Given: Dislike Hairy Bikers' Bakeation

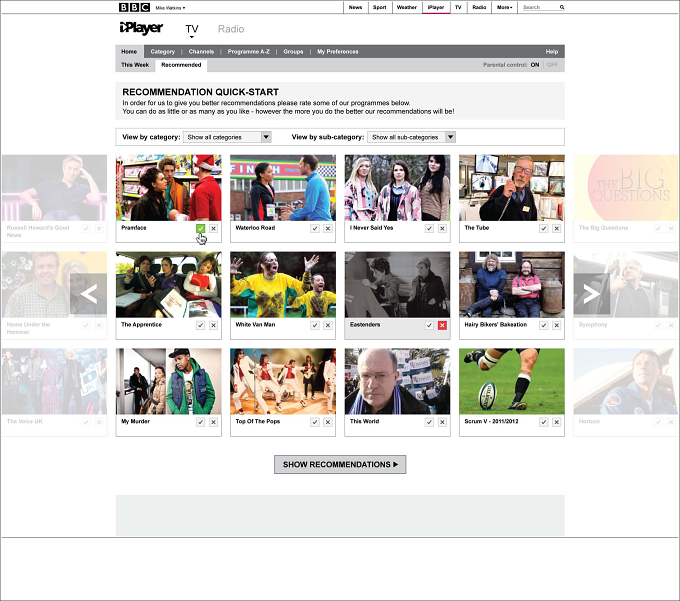Looking at the screenshot, I should [x=557, y=325].
